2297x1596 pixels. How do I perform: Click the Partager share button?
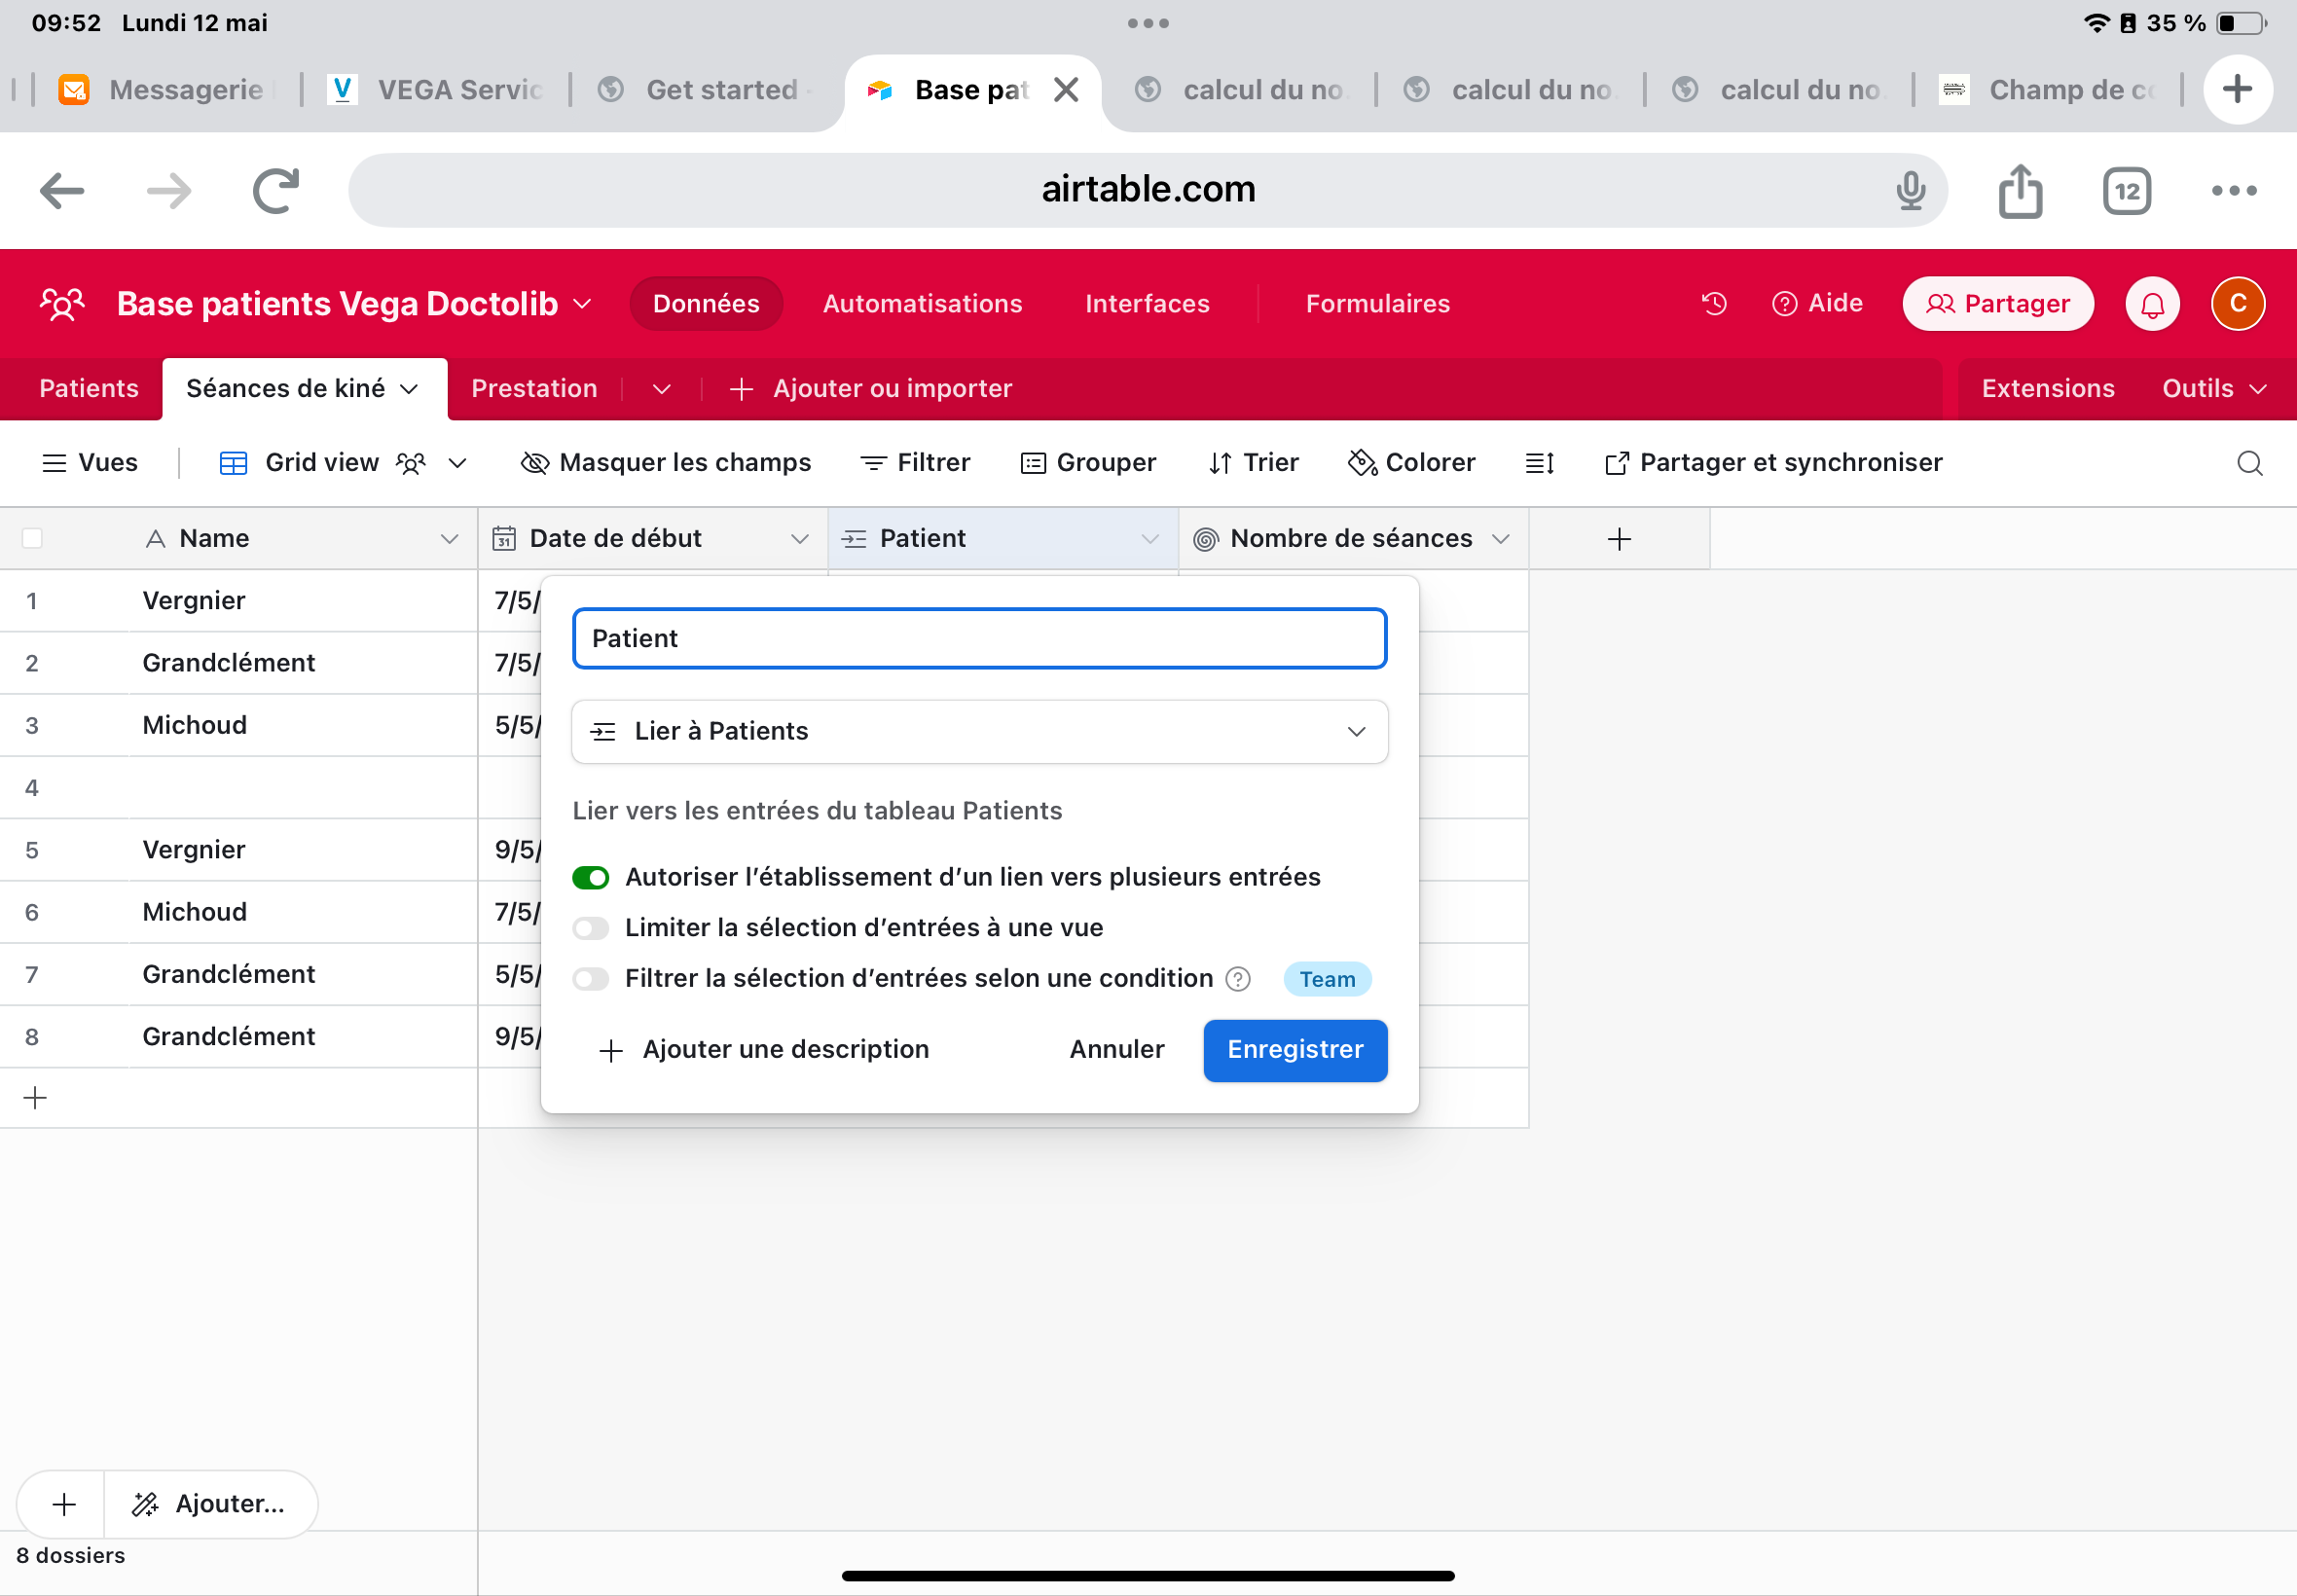pyautogui.click(x=1998, y=303)
